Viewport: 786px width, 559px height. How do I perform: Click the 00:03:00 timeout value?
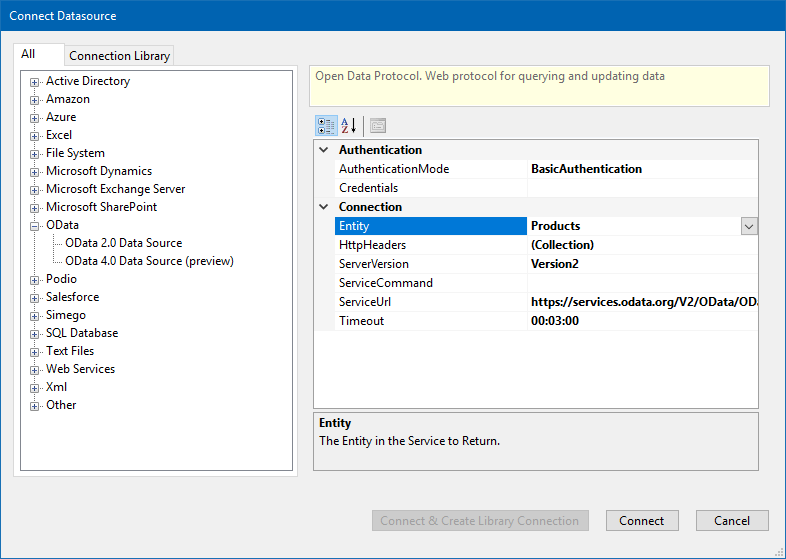tap(555, 321)
